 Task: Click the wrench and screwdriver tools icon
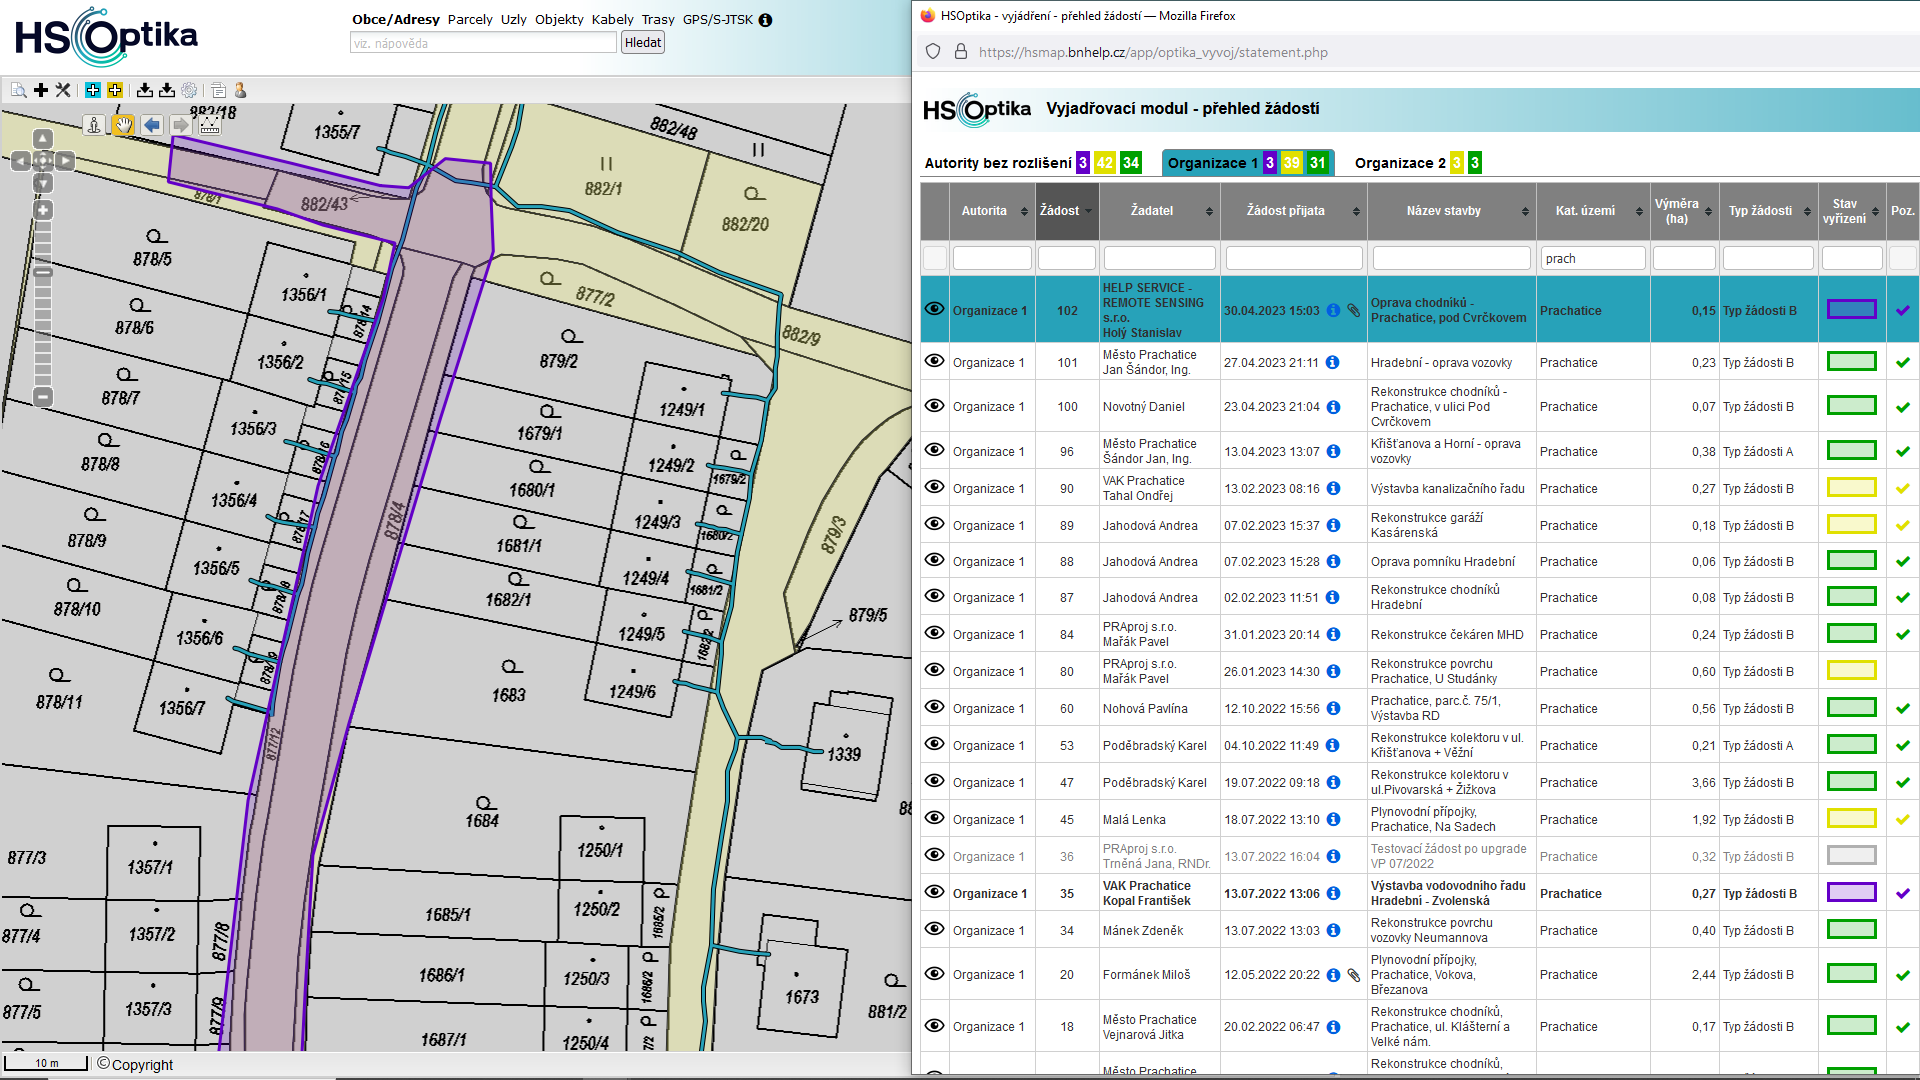63,90
